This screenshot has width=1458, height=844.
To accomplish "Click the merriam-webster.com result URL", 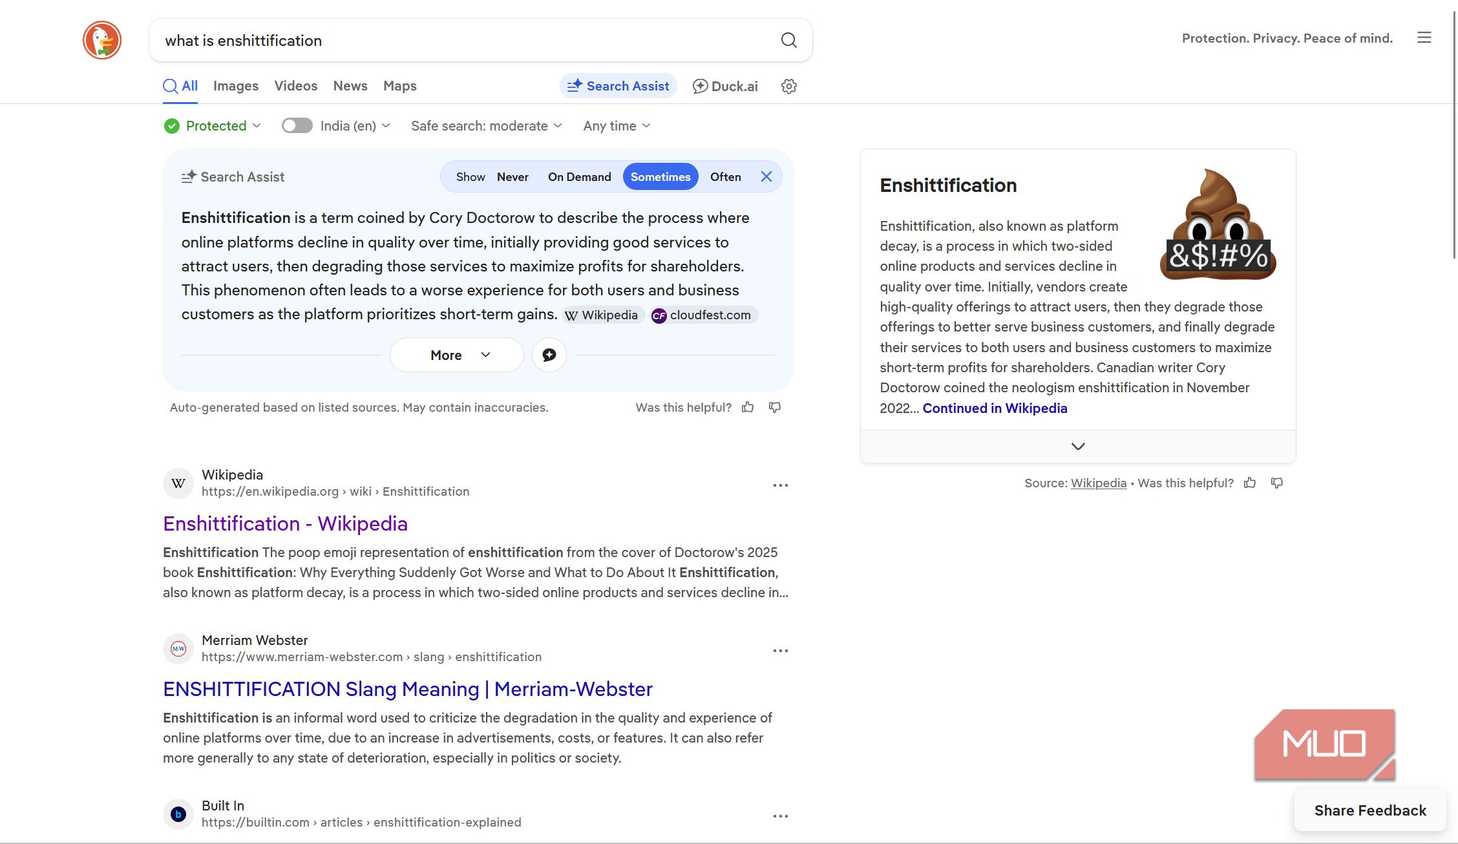I will (371, 657).
